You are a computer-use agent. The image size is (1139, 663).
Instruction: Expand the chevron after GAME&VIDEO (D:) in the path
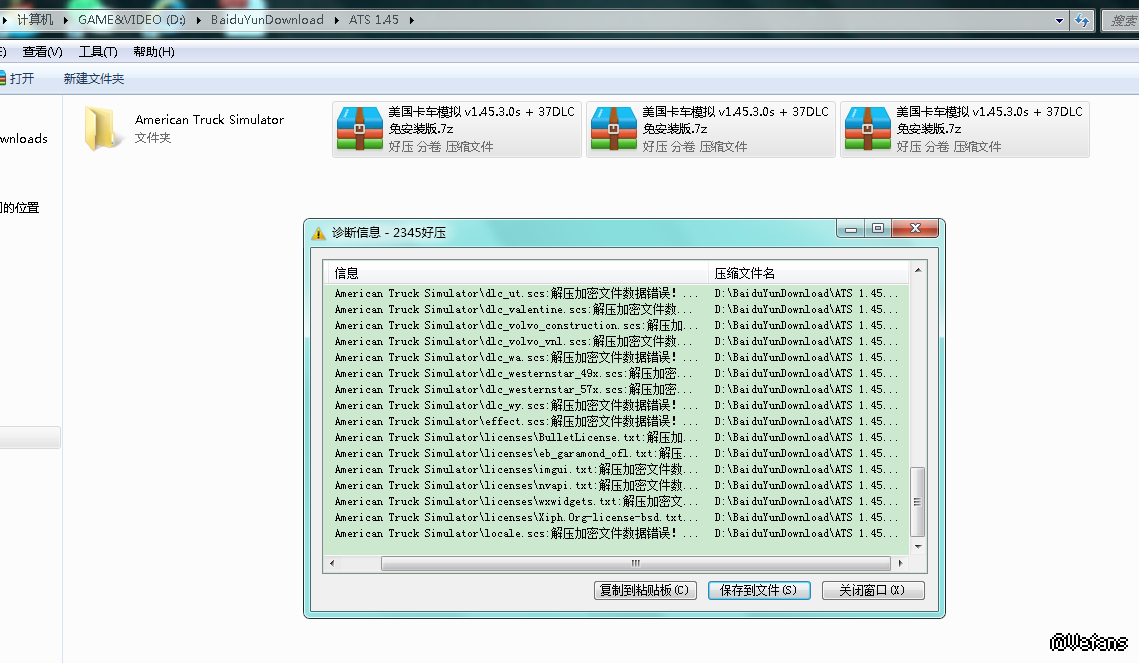[198, 20]
